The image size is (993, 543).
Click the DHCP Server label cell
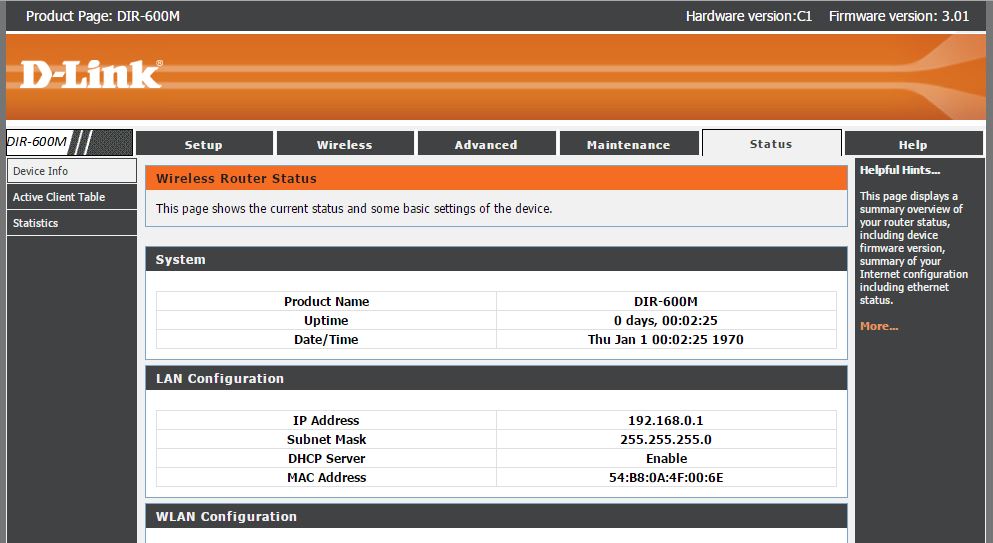(326, 458)
